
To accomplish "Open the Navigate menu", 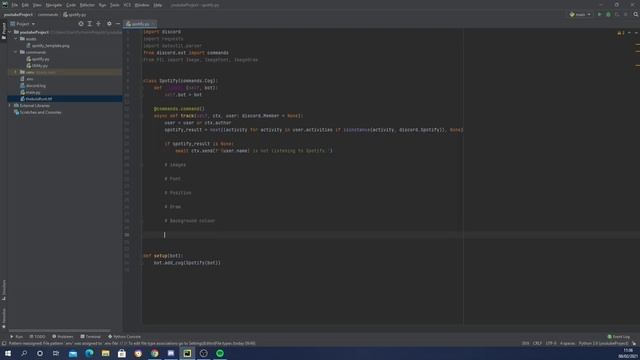I will coord(53,5).
